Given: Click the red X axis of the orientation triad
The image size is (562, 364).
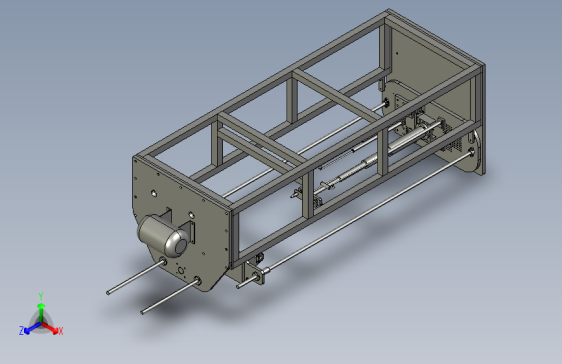Looking at the screenshot, I should [50, 328].
